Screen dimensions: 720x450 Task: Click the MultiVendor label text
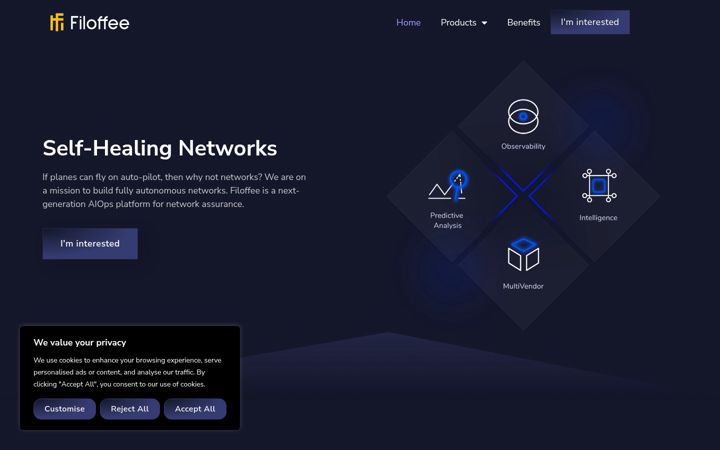click(x=523, y=286)
